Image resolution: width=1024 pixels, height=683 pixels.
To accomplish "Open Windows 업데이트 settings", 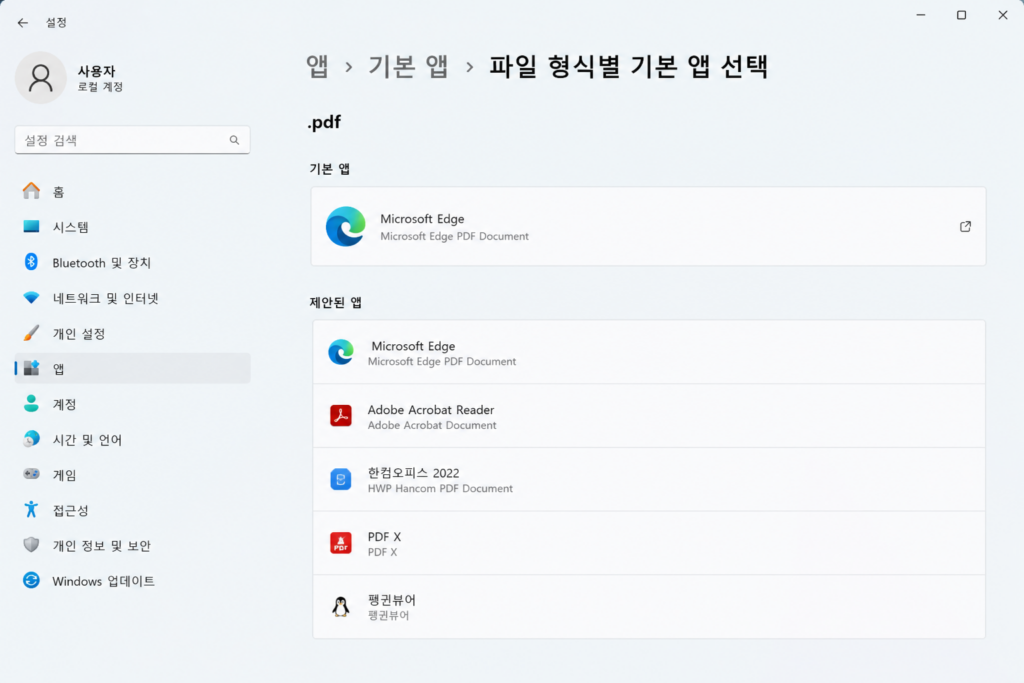I will point(133,580).
